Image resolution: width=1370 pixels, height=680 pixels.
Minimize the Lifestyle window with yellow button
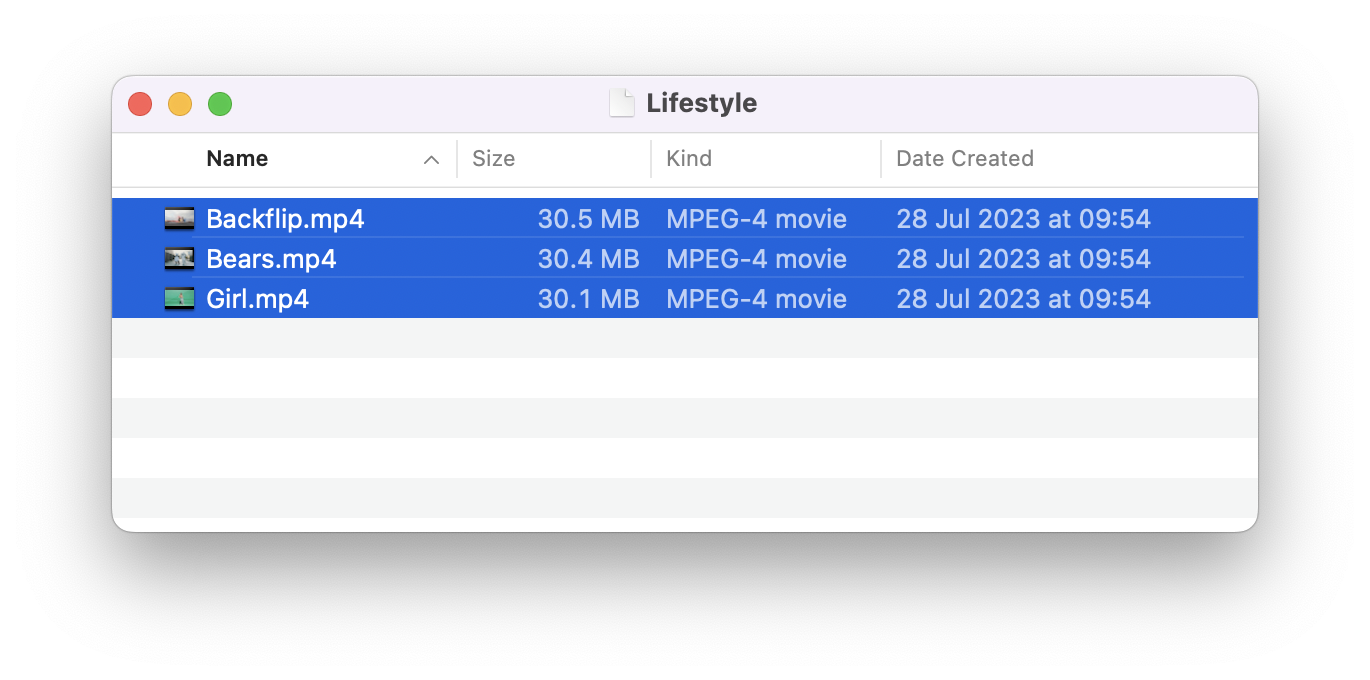[x=180, y=104]
